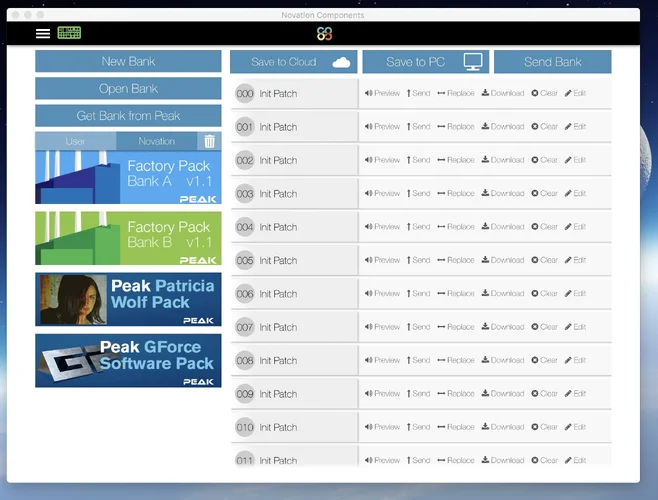
Task: Click the Save to Cloud button
Action: (x=294, y=62)
